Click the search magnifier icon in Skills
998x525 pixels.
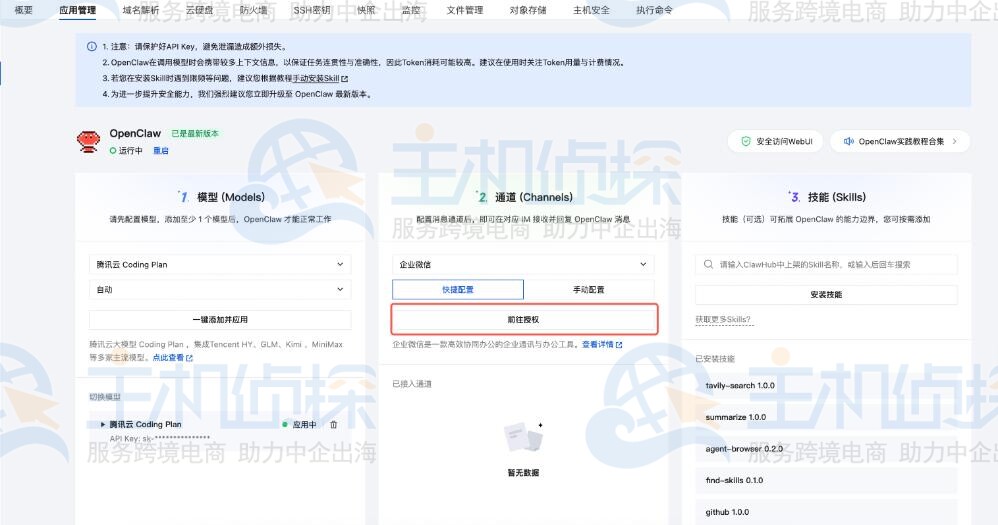(x=708, y=264)
